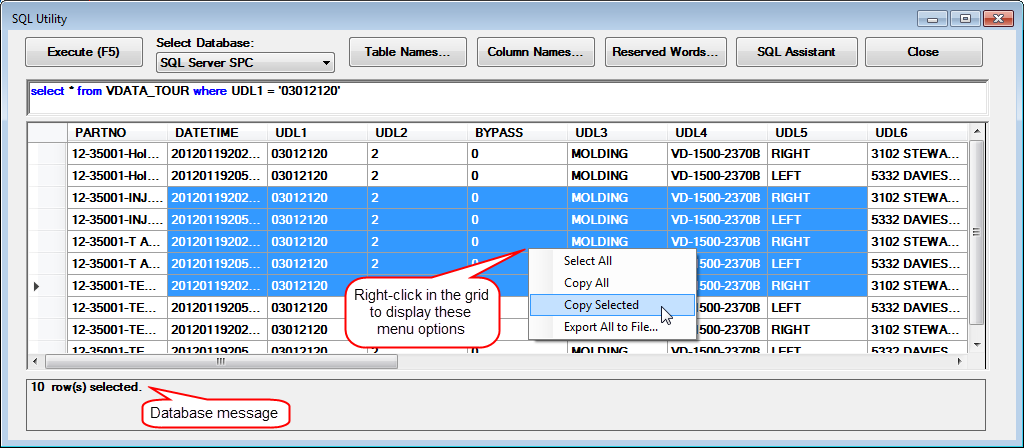Open the Select Database dropdown
Viewport: 1024px width, 448px height.
tap(245, 64)
